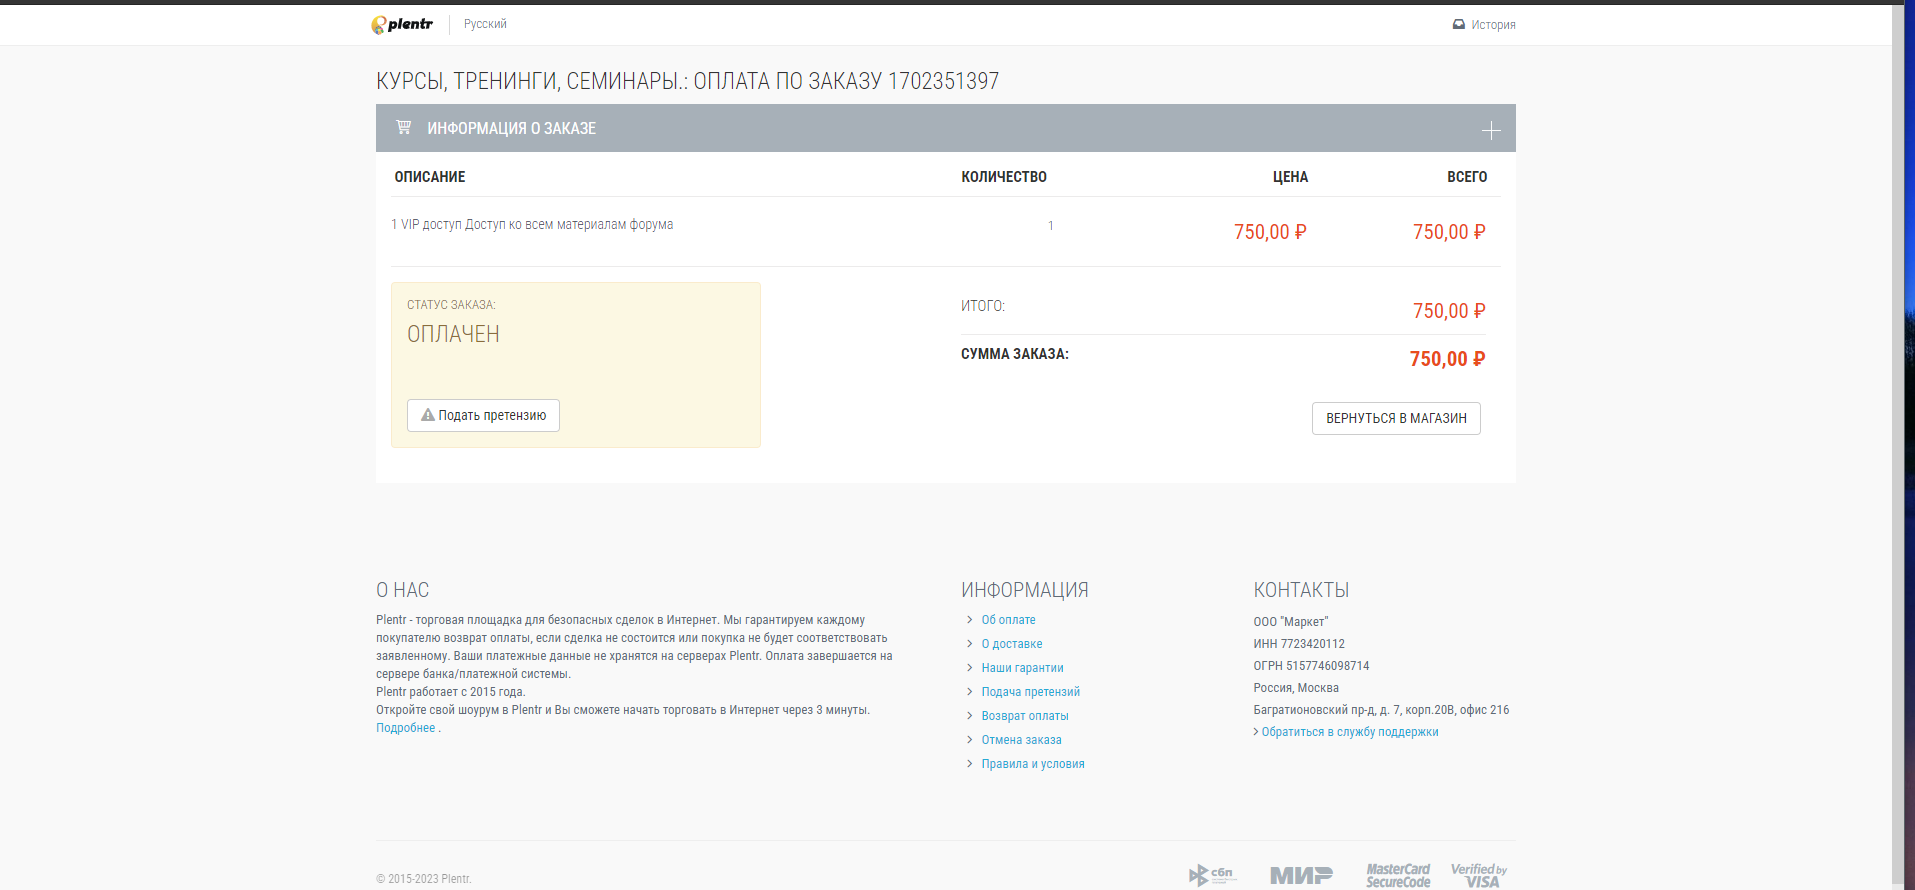Click the О НАС heading
Image resolution: width=1915 pixels, height=890 pixels.
click(x=402, y=590)
